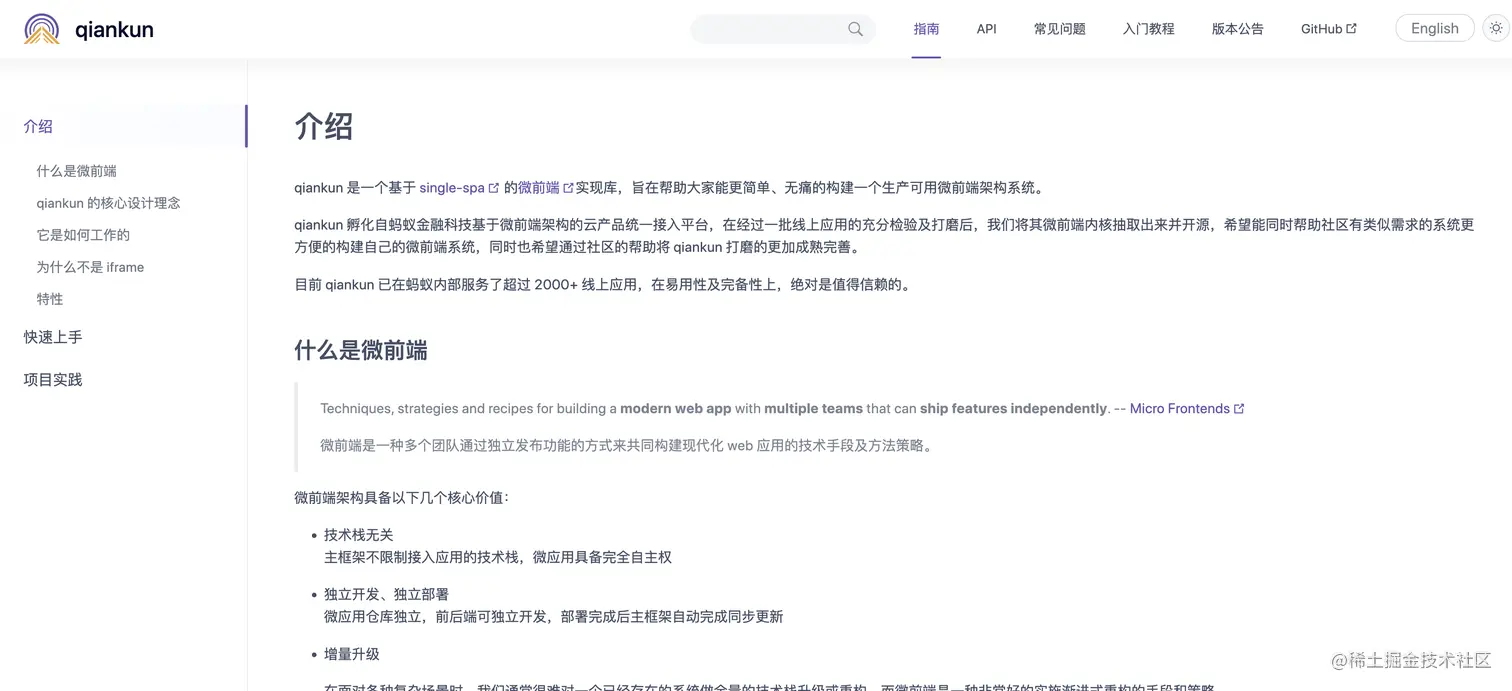The image size is (1512, 691).
Task: Click the 技术栈无关 bullet item
Action: (359, 535)
